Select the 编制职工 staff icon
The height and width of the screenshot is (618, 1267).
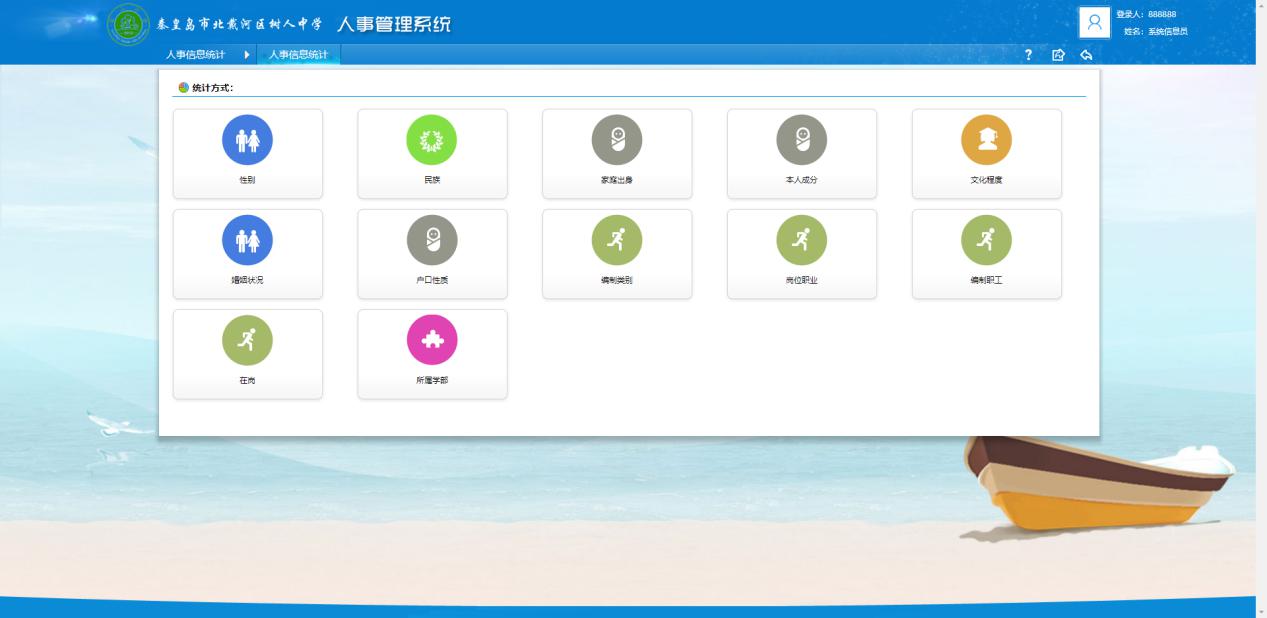pos(986,240)
